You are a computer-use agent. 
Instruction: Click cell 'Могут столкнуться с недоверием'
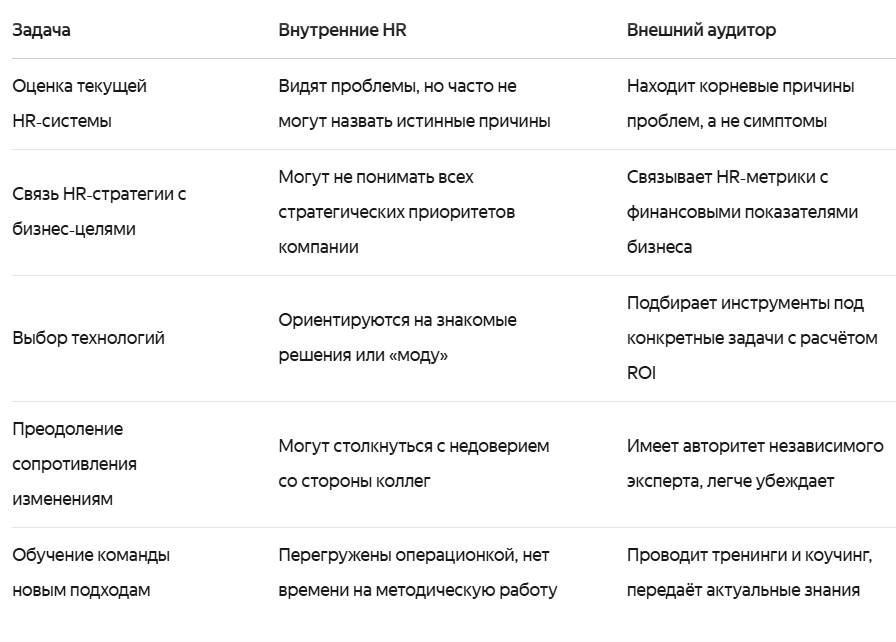pos(414,463)
